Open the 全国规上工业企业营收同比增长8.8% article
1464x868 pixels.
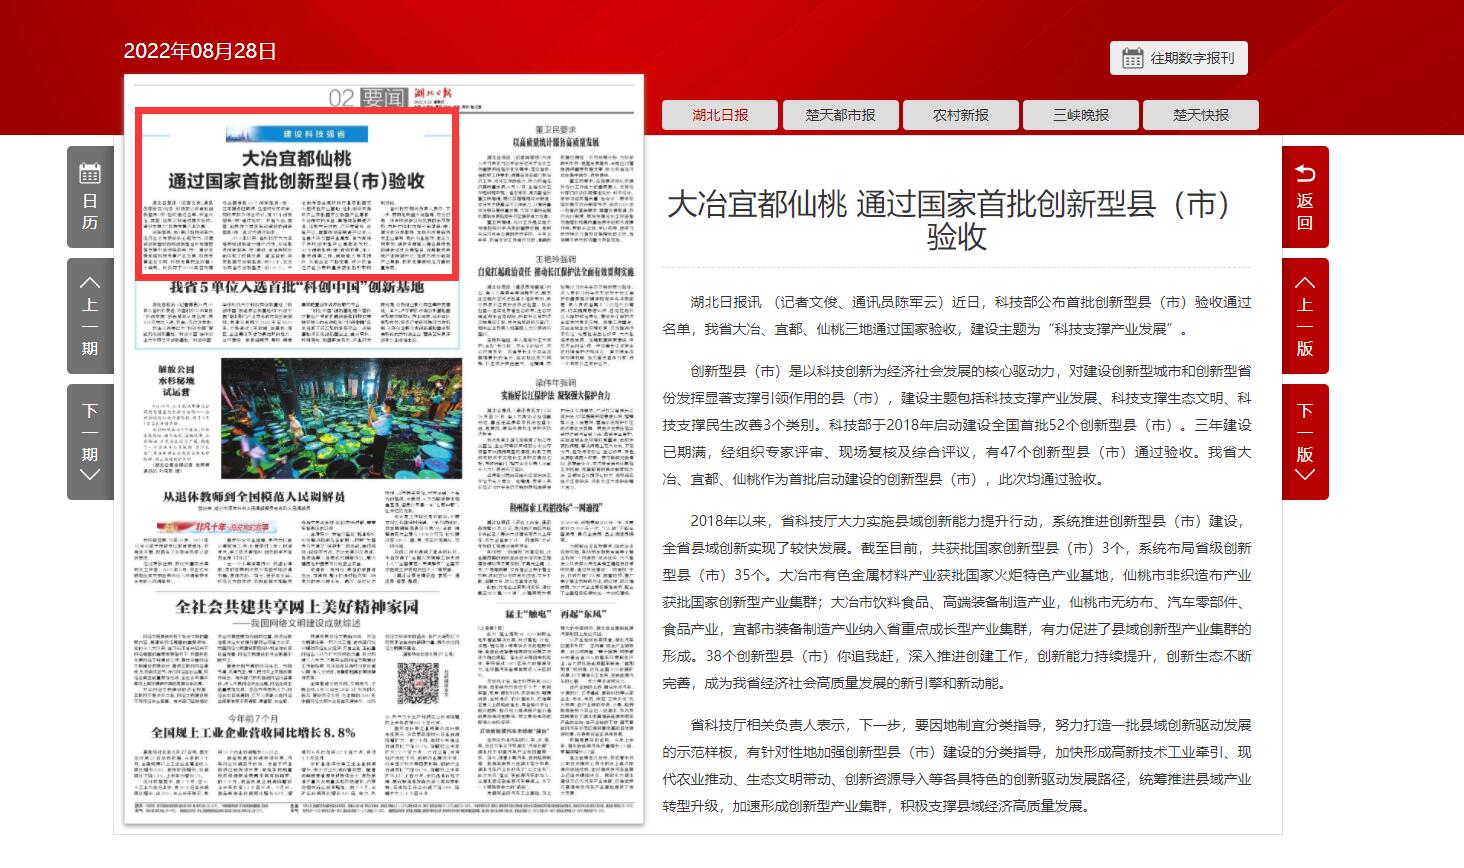[253, 732]
